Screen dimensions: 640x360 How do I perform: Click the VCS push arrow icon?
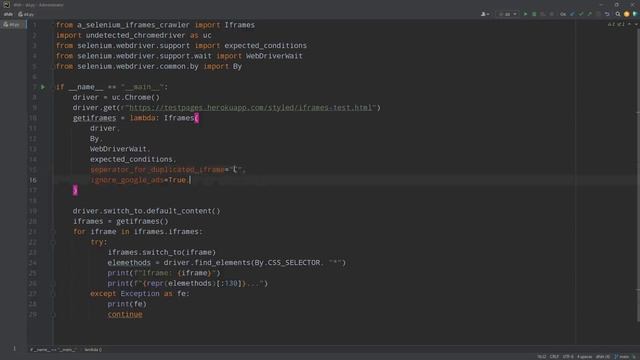(x=589, y=14)
